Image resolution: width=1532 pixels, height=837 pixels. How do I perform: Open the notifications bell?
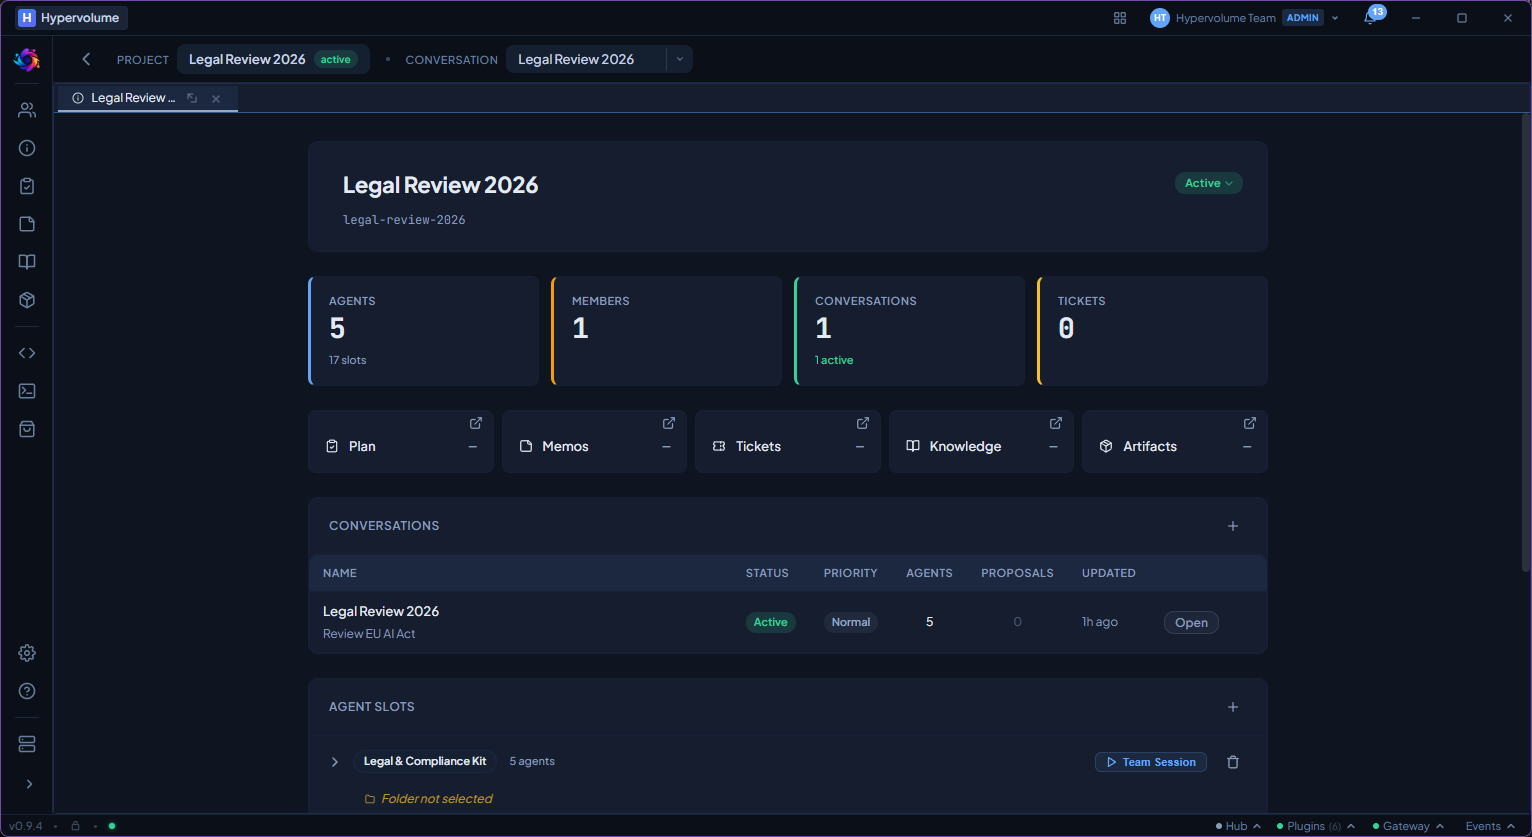pyautogui.click(x=1370, y=18)
